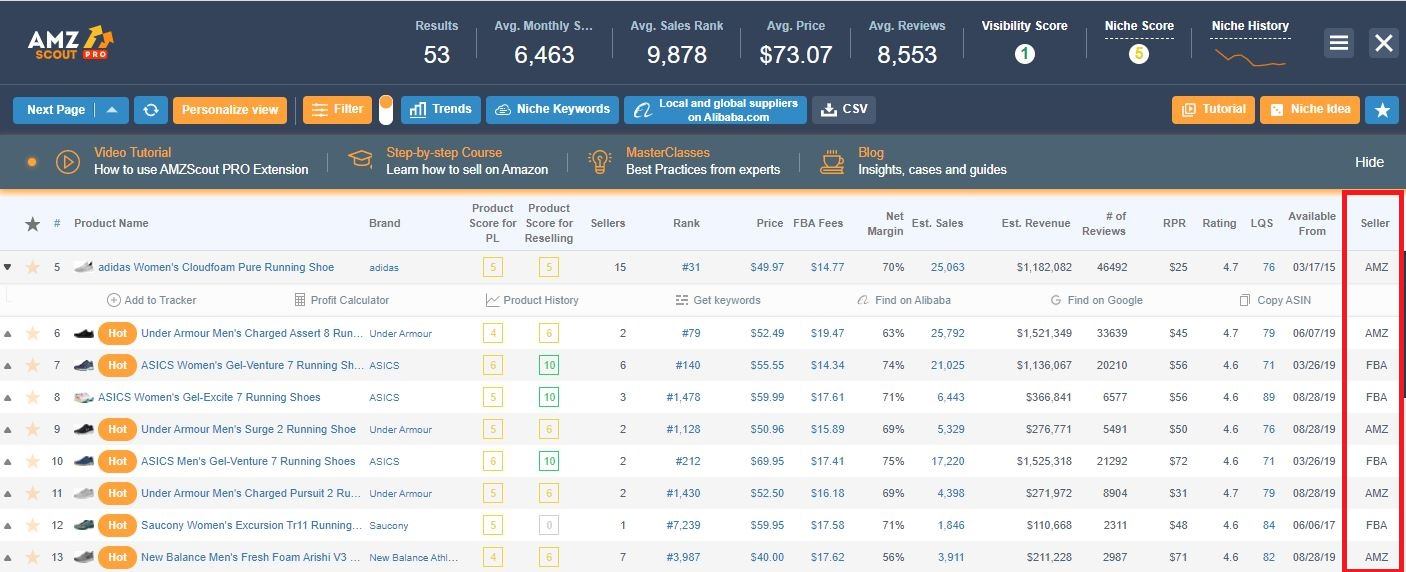
Task: Expand row 9 Under Armour Surge 2
Action: tap(9, 429)
